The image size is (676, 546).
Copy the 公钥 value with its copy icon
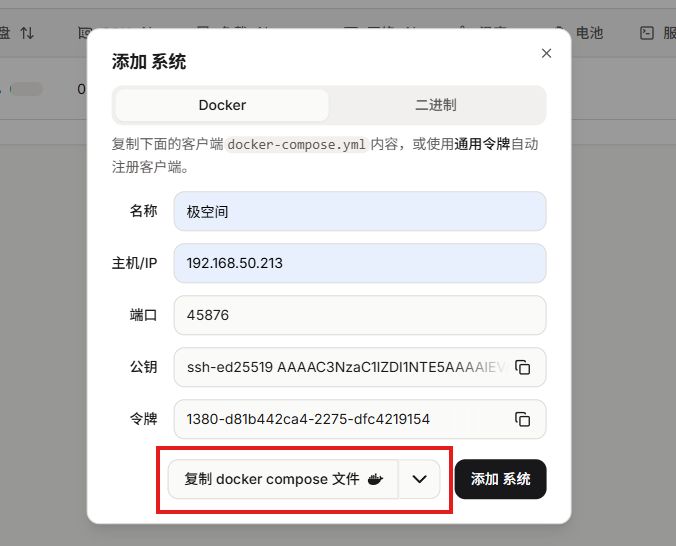tap(522, 367)
